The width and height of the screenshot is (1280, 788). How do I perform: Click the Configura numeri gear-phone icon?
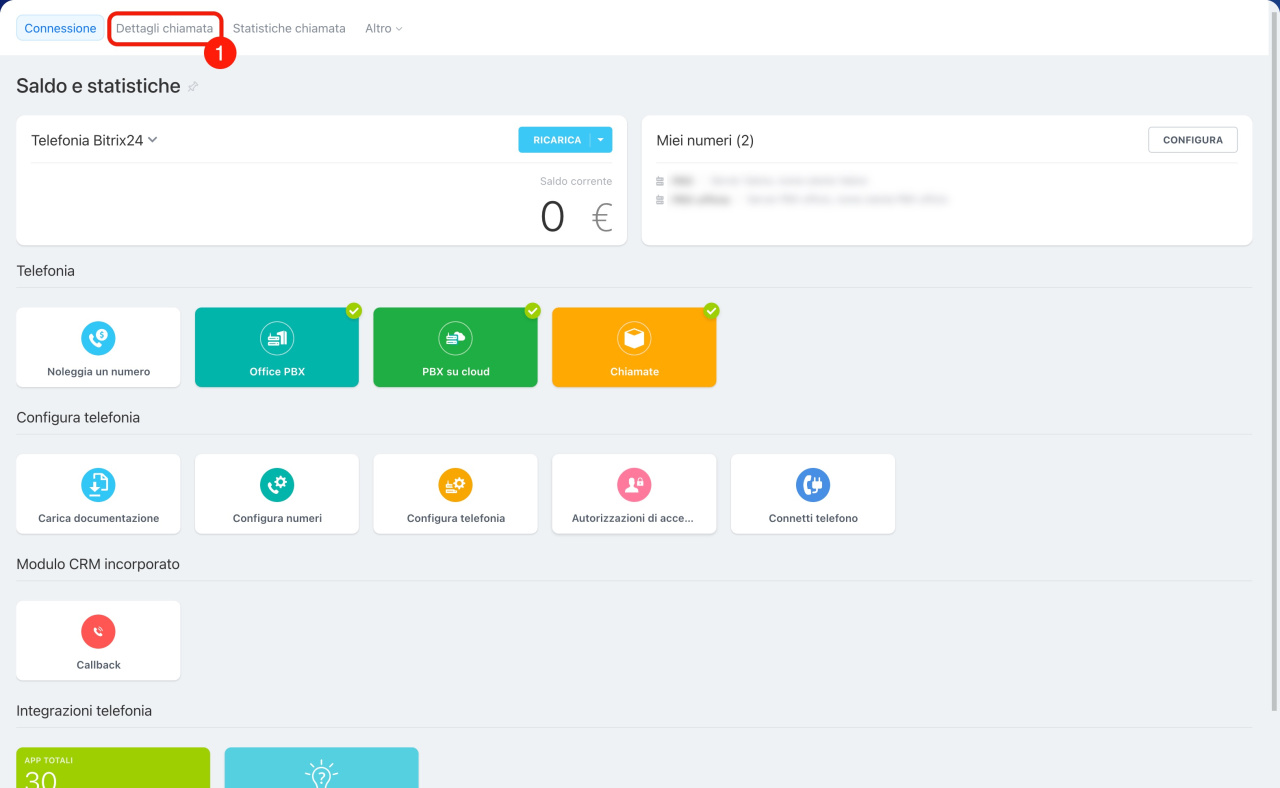pyautogui.click(x=277, y=485)
